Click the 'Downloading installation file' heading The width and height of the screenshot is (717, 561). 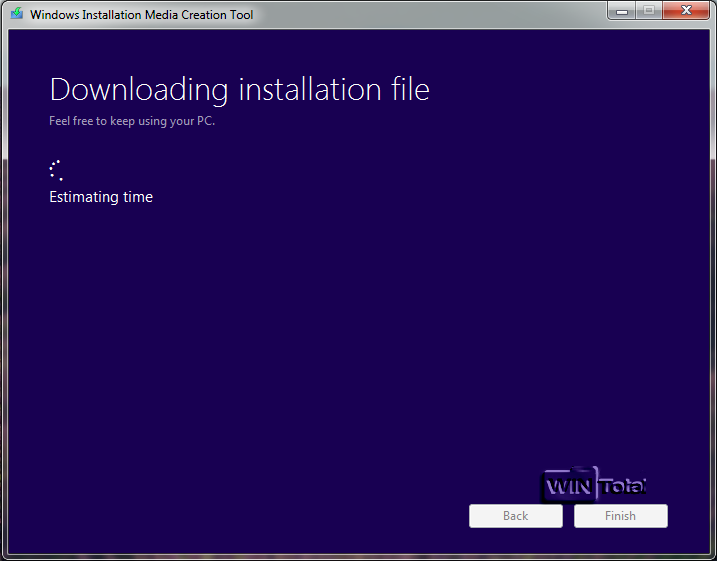point(240,90)
